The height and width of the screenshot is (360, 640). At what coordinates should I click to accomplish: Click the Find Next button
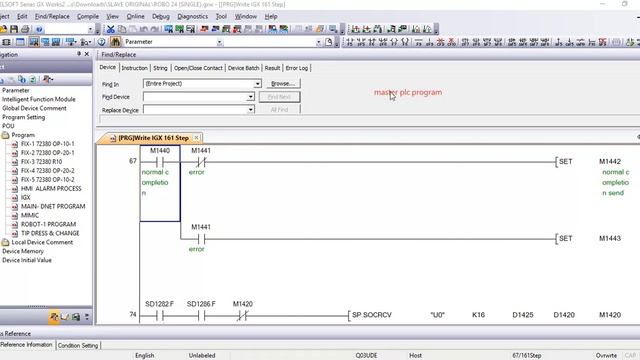280,97
